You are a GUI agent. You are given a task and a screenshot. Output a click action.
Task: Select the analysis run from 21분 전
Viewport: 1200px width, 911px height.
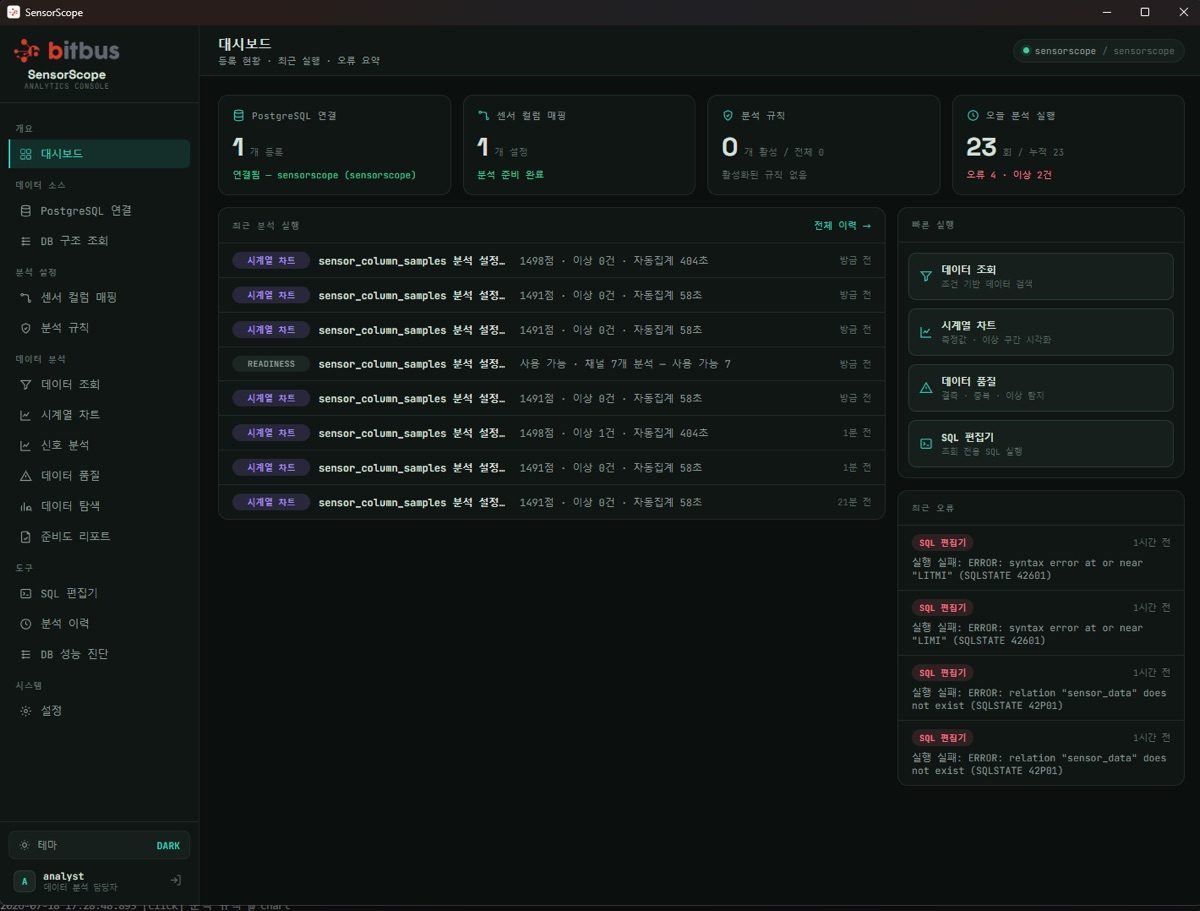coord(552,502)
